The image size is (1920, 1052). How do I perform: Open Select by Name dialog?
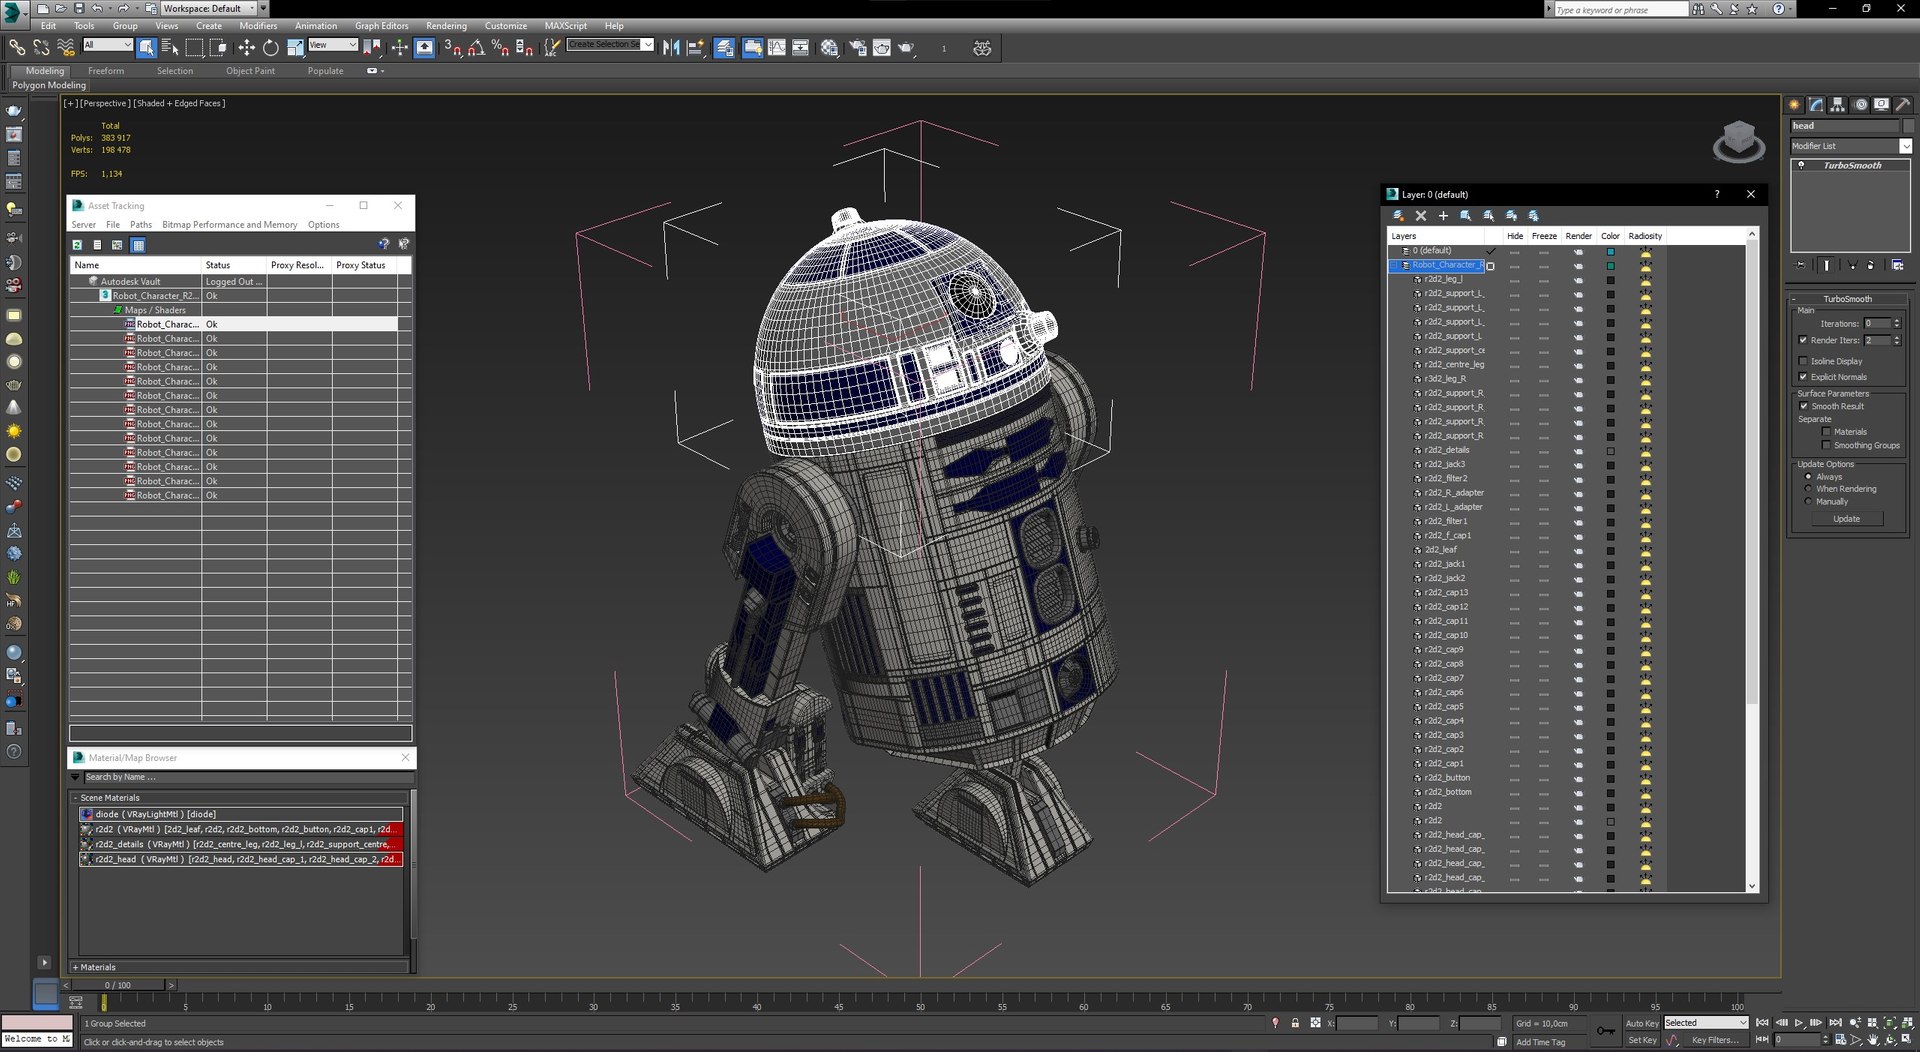coord(170,47)
